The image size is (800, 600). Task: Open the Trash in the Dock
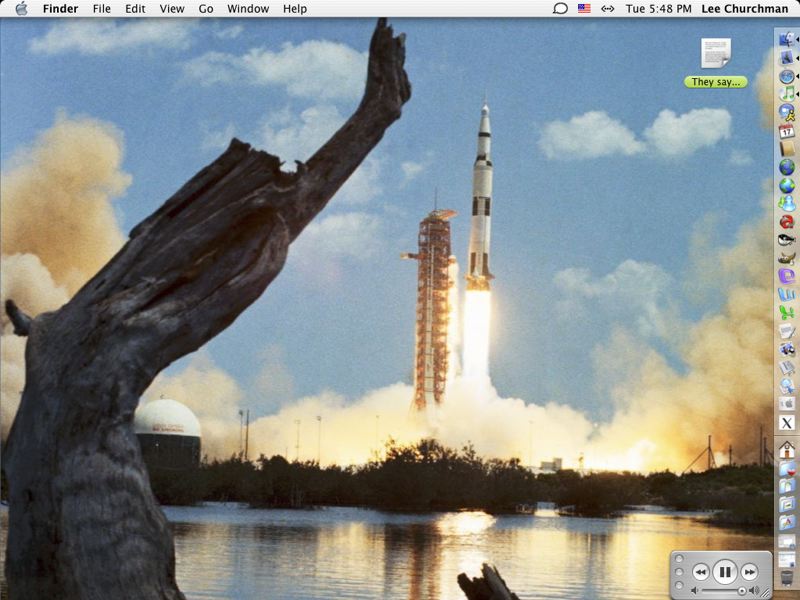[787, 578]
